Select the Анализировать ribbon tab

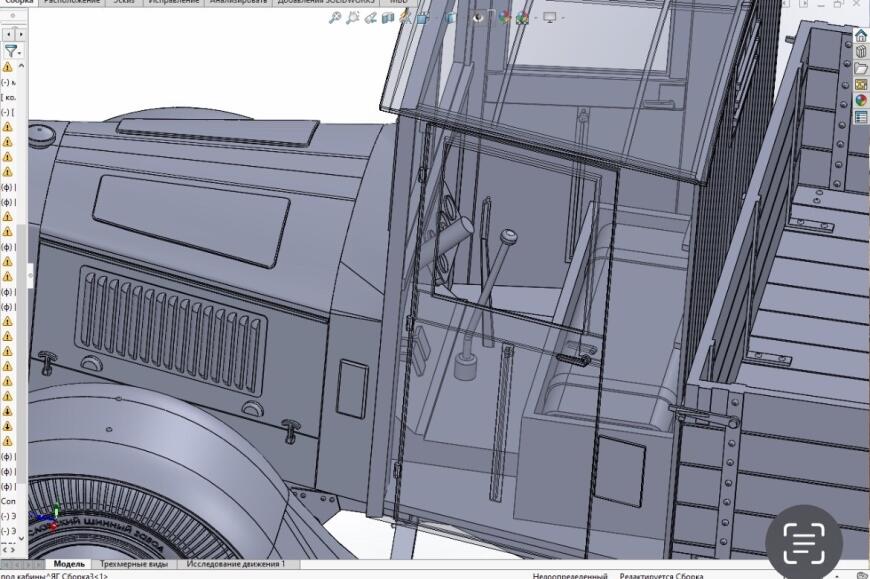[238, 2]
